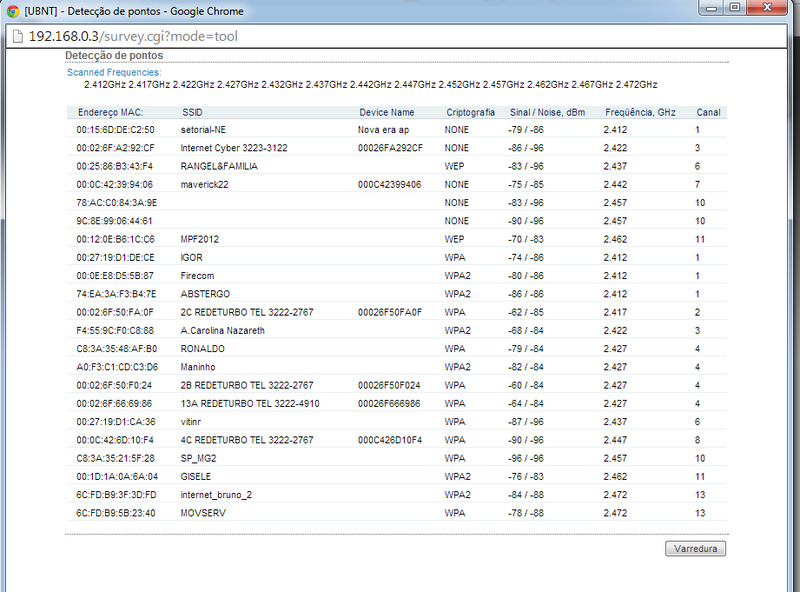
Task: Click signal value -96 / -96
Action: pos(526,458)
